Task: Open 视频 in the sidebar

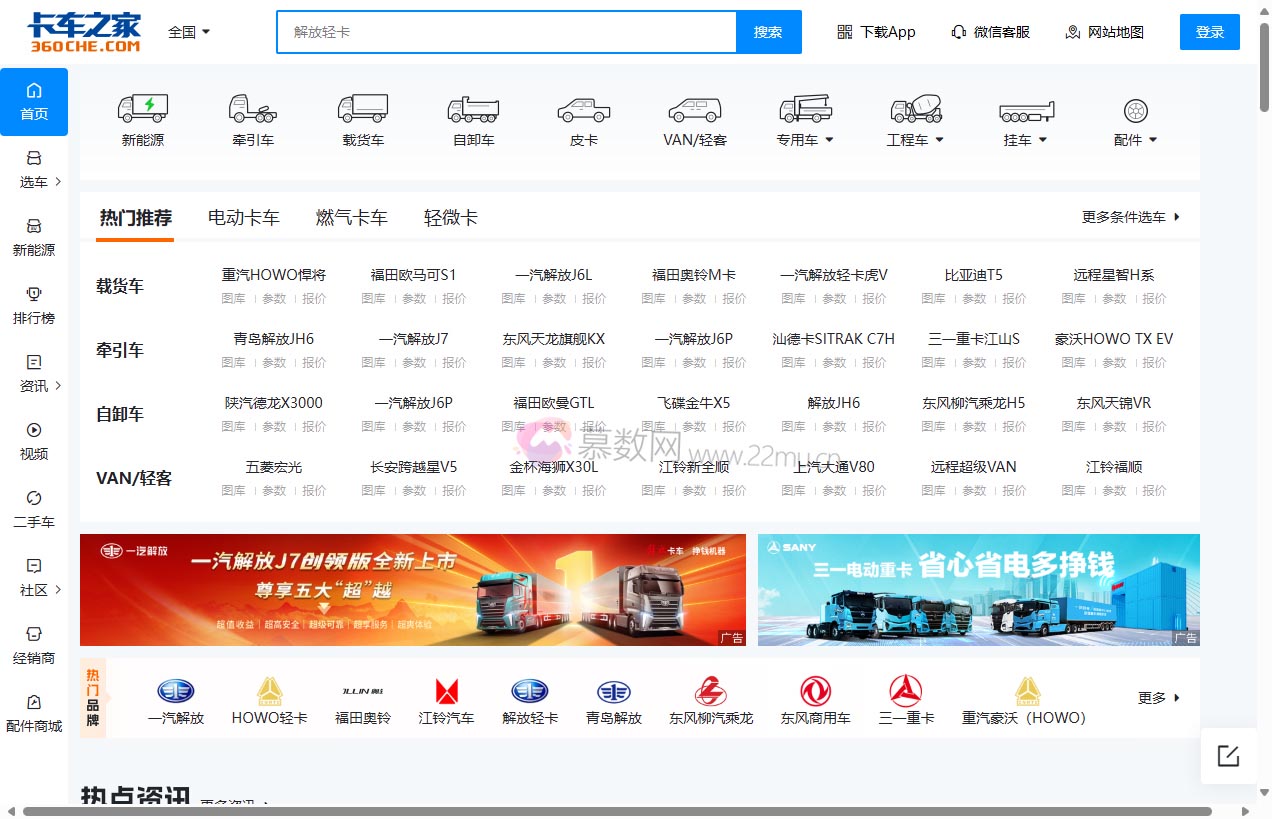Action: tap(34, 443)
